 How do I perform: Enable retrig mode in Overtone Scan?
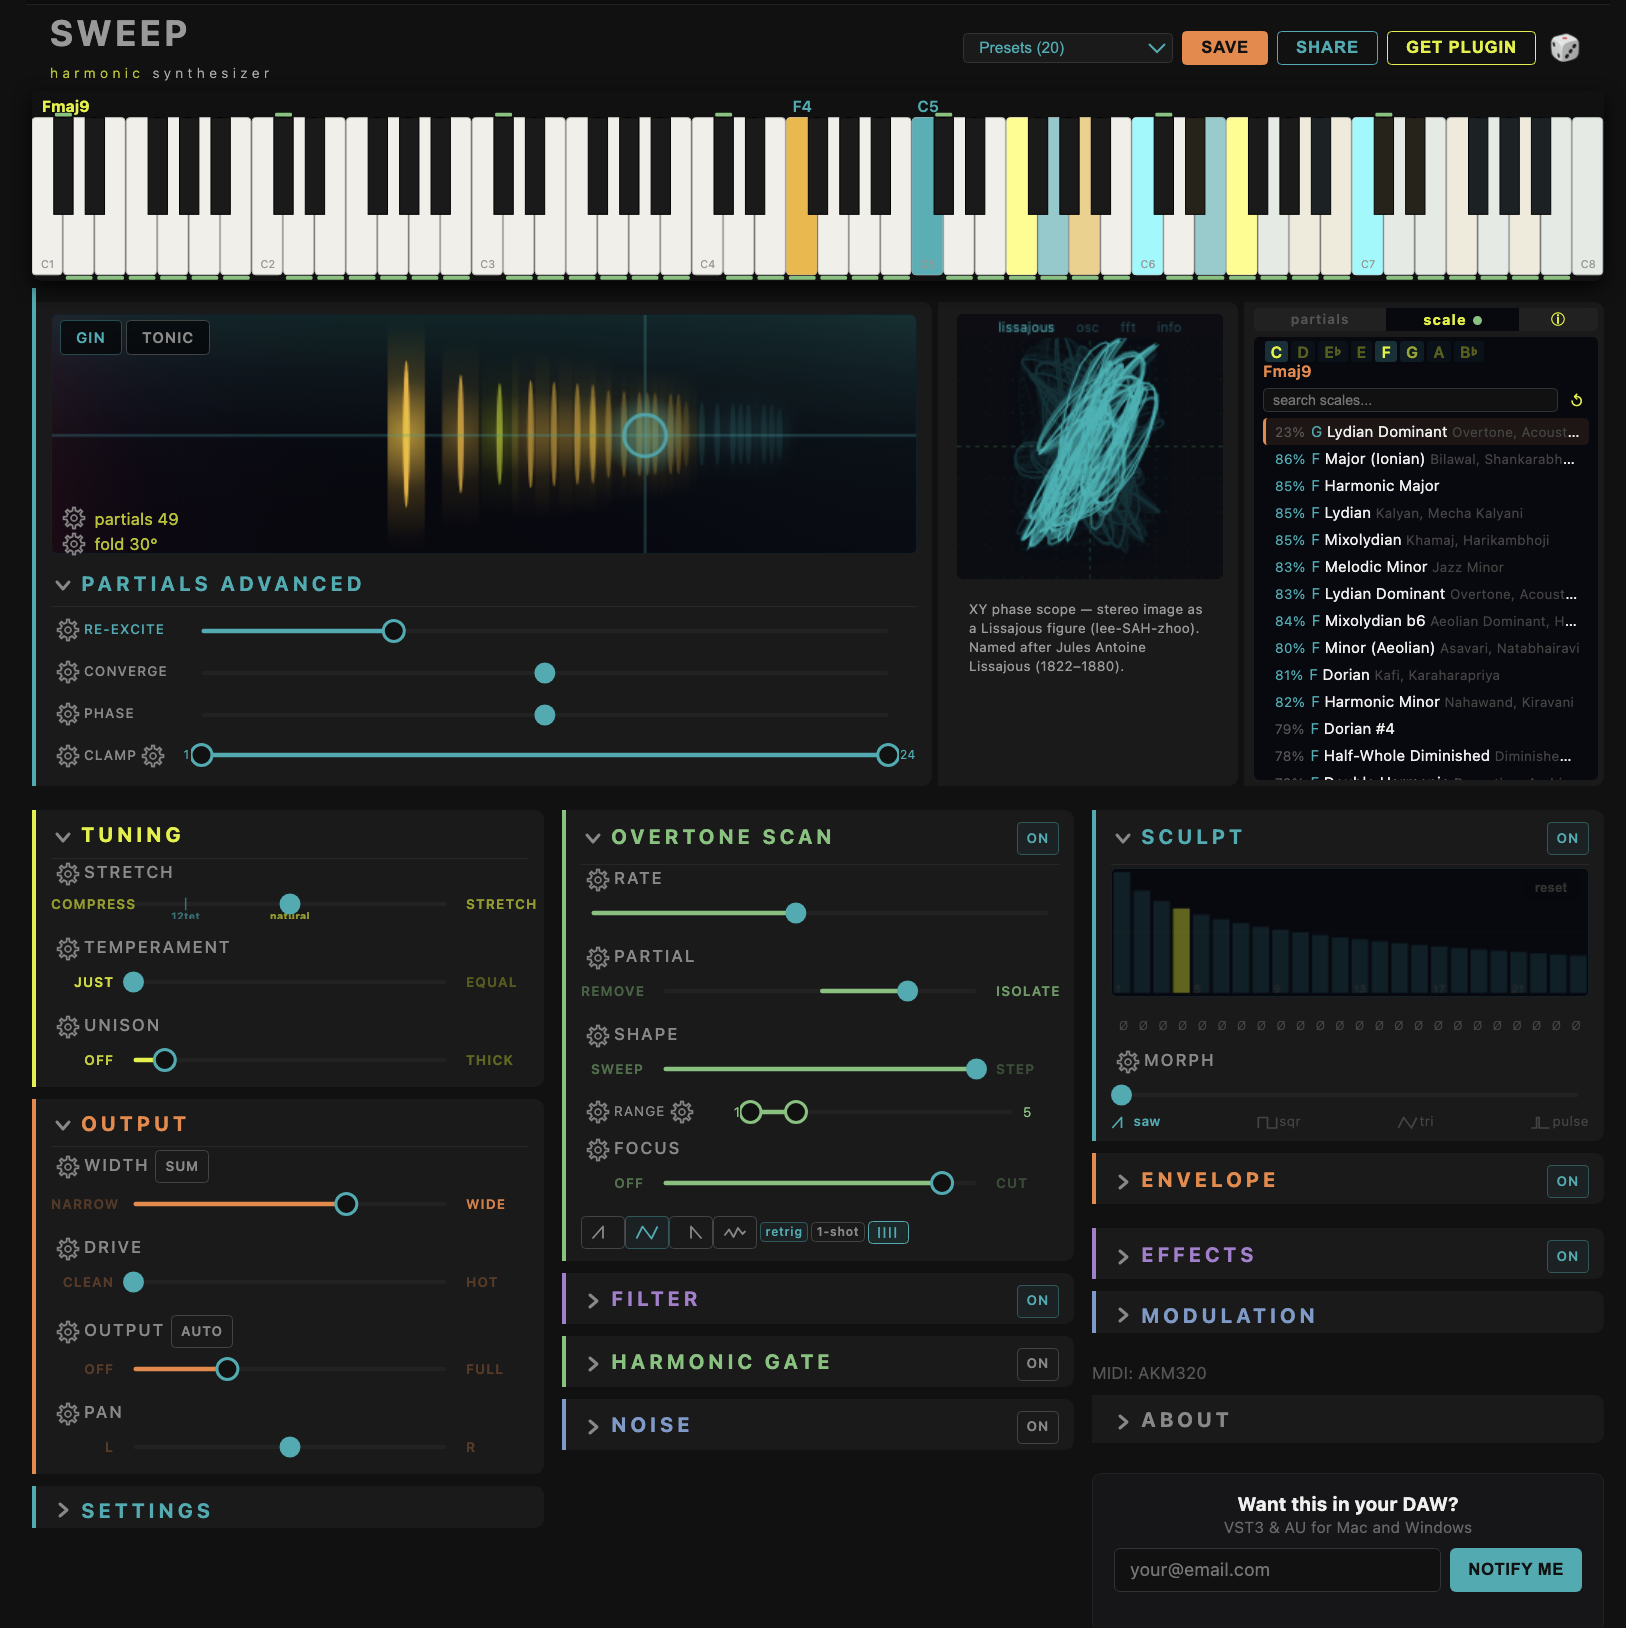coord(784,1232)
